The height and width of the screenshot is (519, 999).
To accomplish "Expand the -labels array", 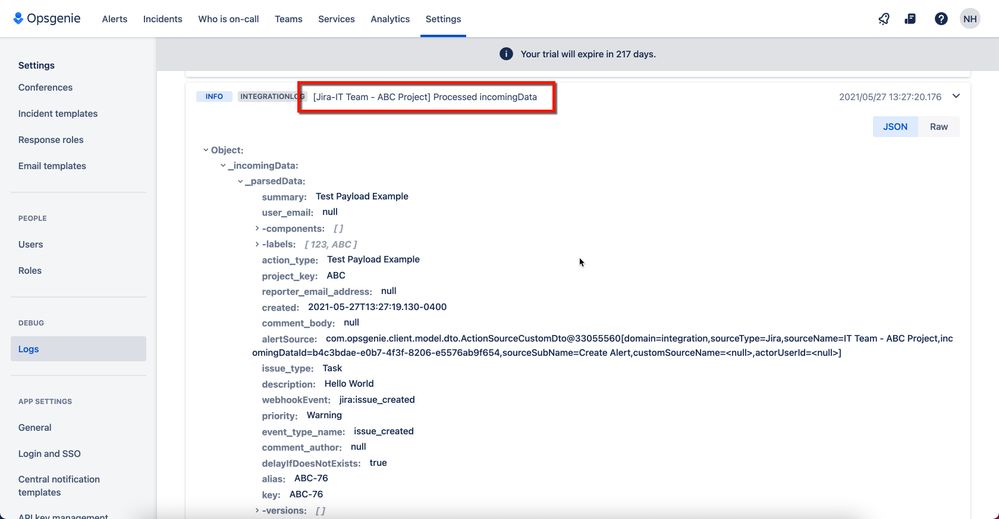I will pyautogui.click(x=257, y=244).
